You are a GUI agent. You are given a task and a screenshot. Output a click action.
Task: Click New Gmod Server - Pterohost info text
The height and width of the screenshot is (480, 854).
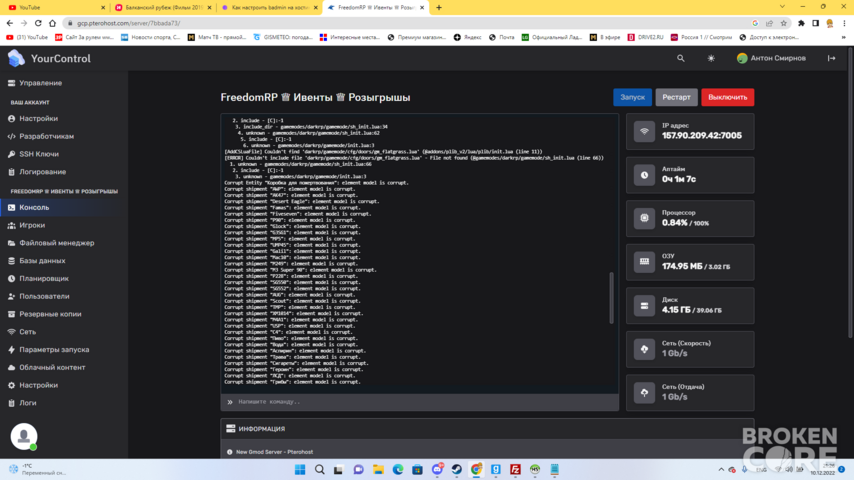(274, 452)
